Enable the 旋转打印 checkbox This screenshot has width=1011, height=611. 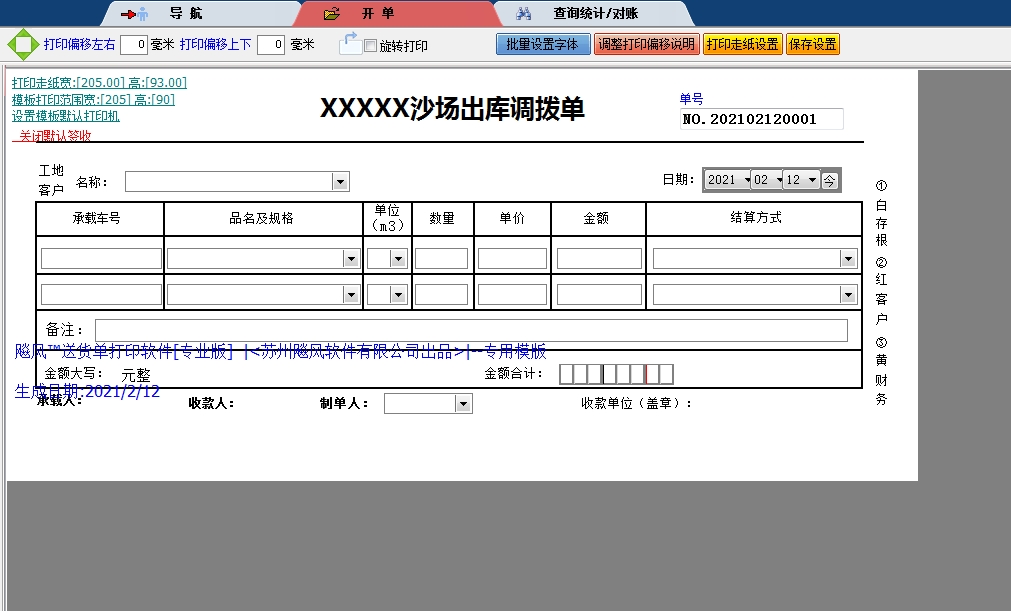pos(371,46)
